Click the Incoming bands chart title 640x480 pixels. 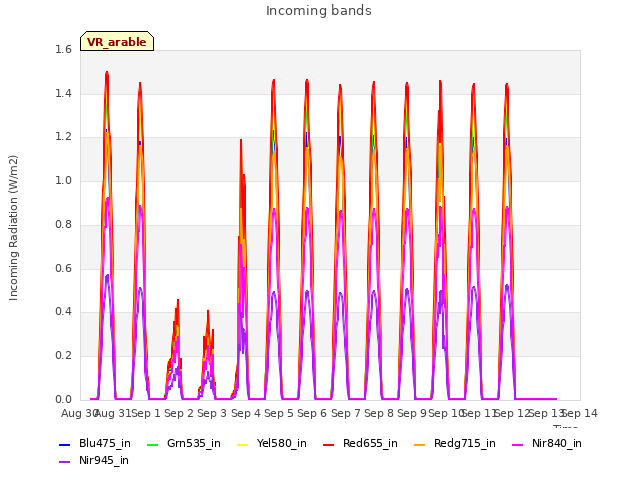319,11
